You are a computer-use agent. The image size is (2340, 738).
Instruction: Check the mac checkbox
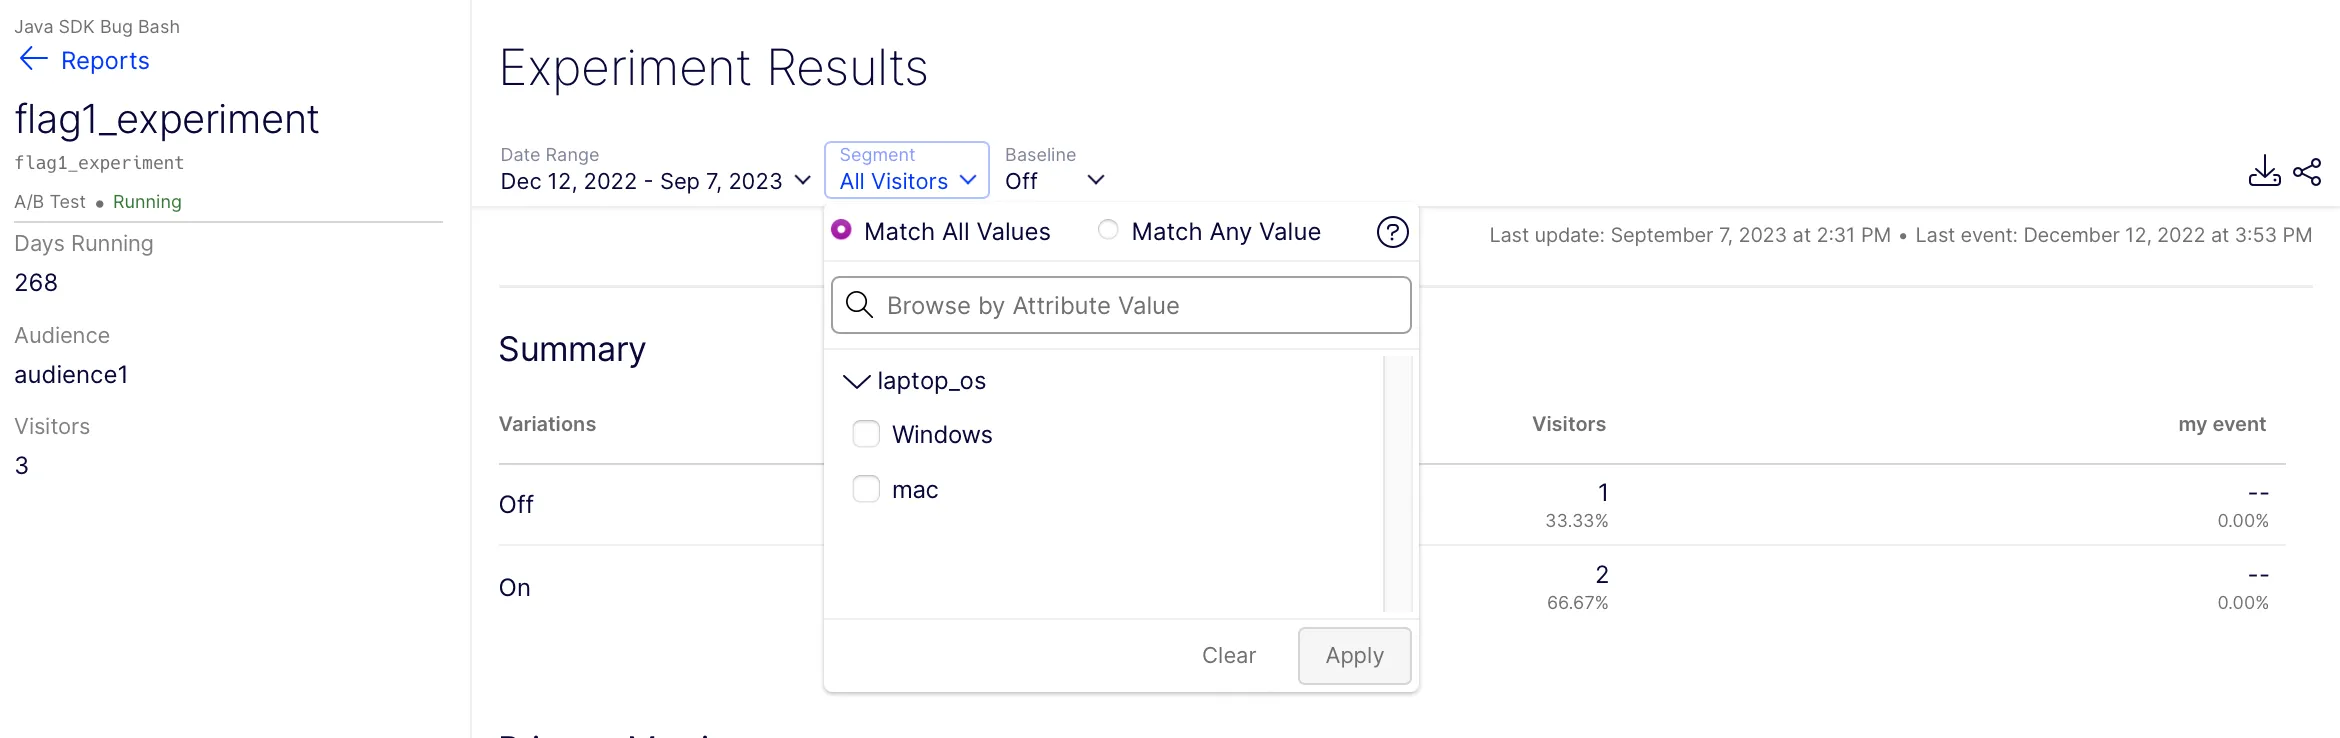click(866, 489)
